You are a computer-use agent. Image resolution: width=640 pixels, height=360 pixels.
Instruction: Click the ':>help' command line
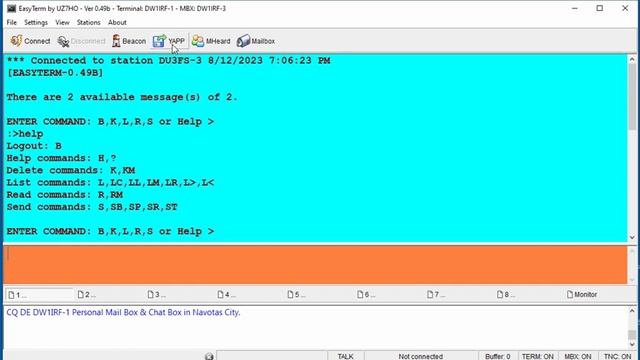[24, 134]
